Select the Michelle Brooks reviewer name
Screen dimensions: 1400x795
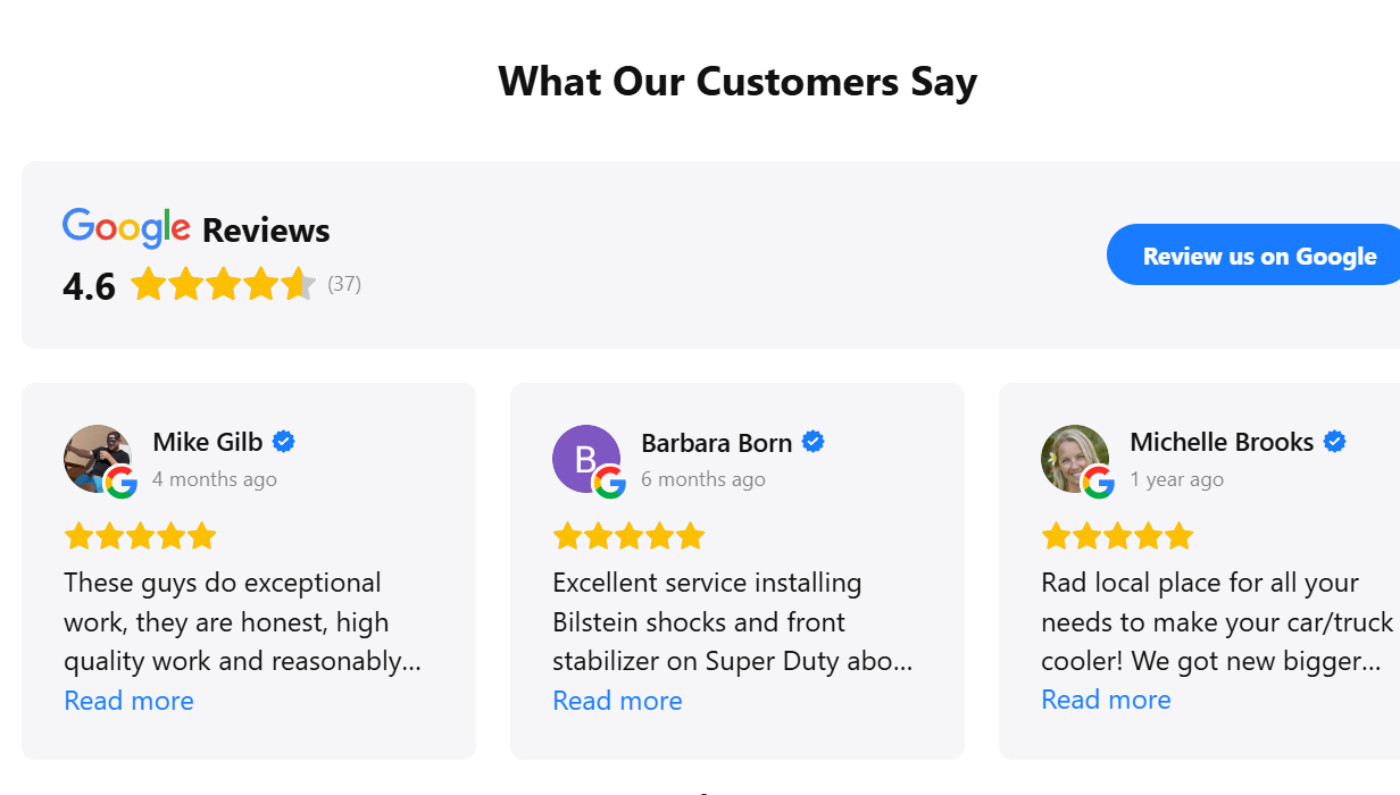[1222, 442]
